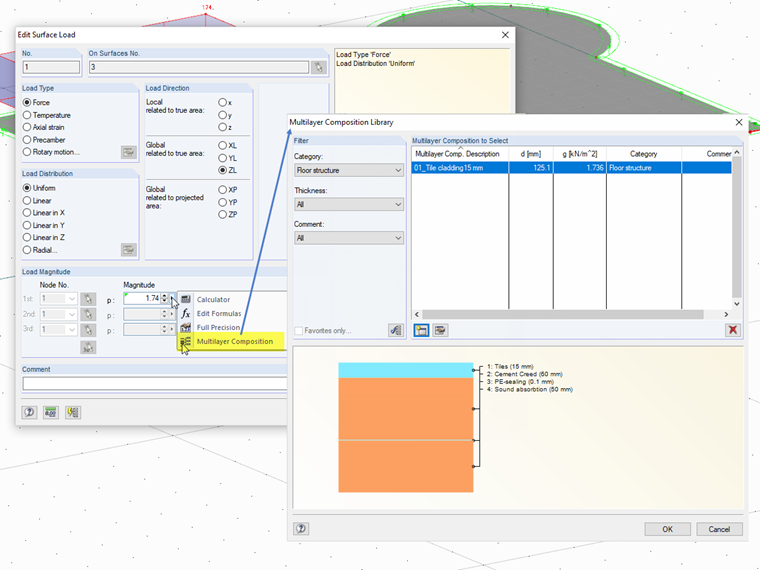Open the Radial distribution settings icon button
This screenshot has width=760, height=570.
(x=128, y=250)
